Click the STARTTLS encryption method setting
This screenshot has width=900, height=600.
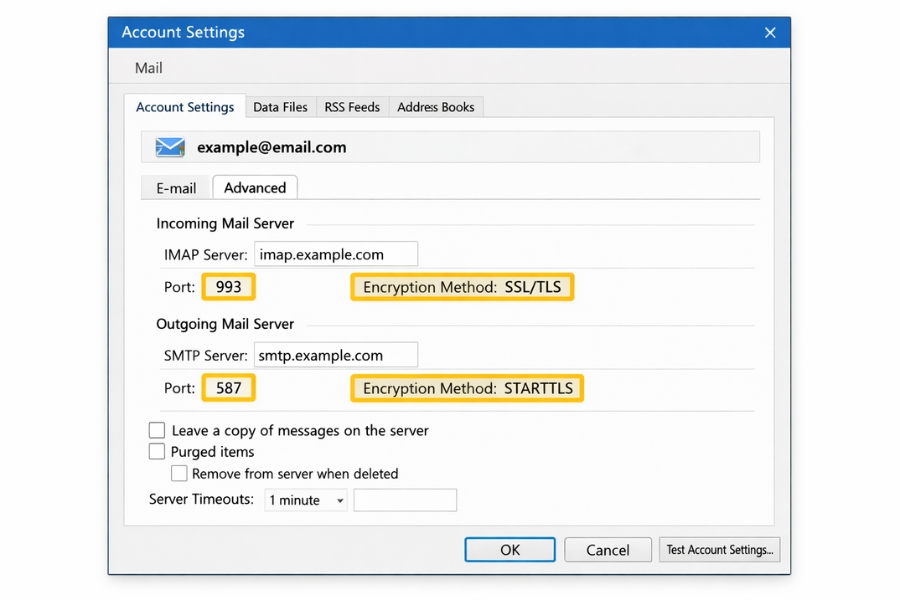466,388
